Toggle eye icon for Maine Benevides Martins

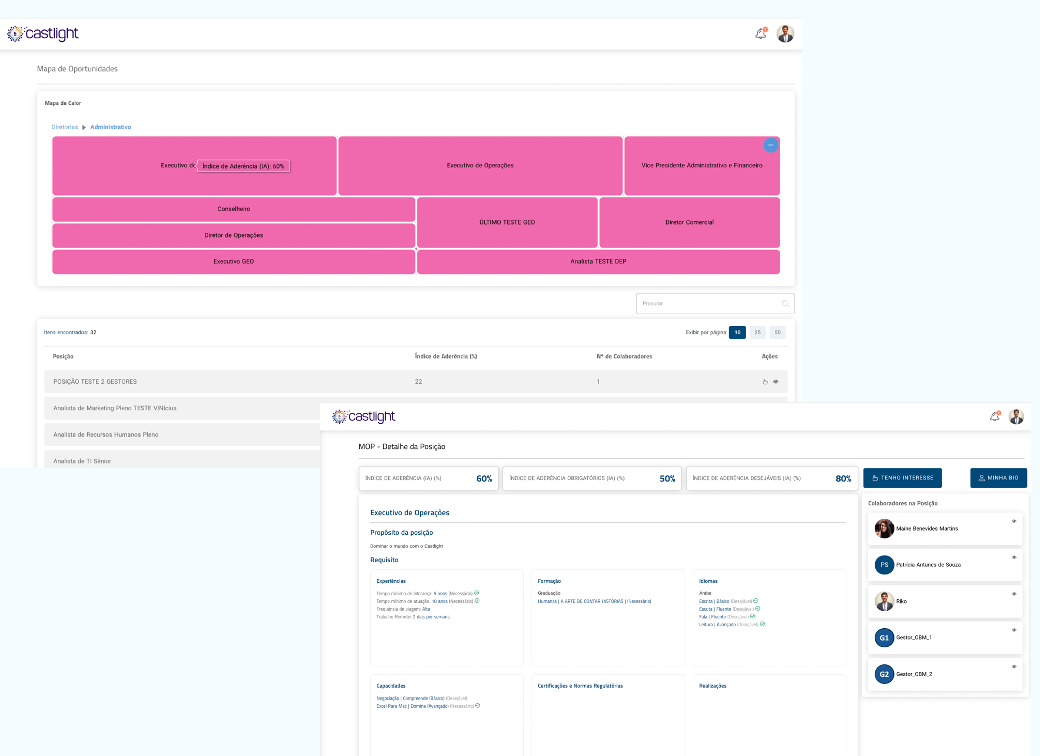(x=1014, y=521)
